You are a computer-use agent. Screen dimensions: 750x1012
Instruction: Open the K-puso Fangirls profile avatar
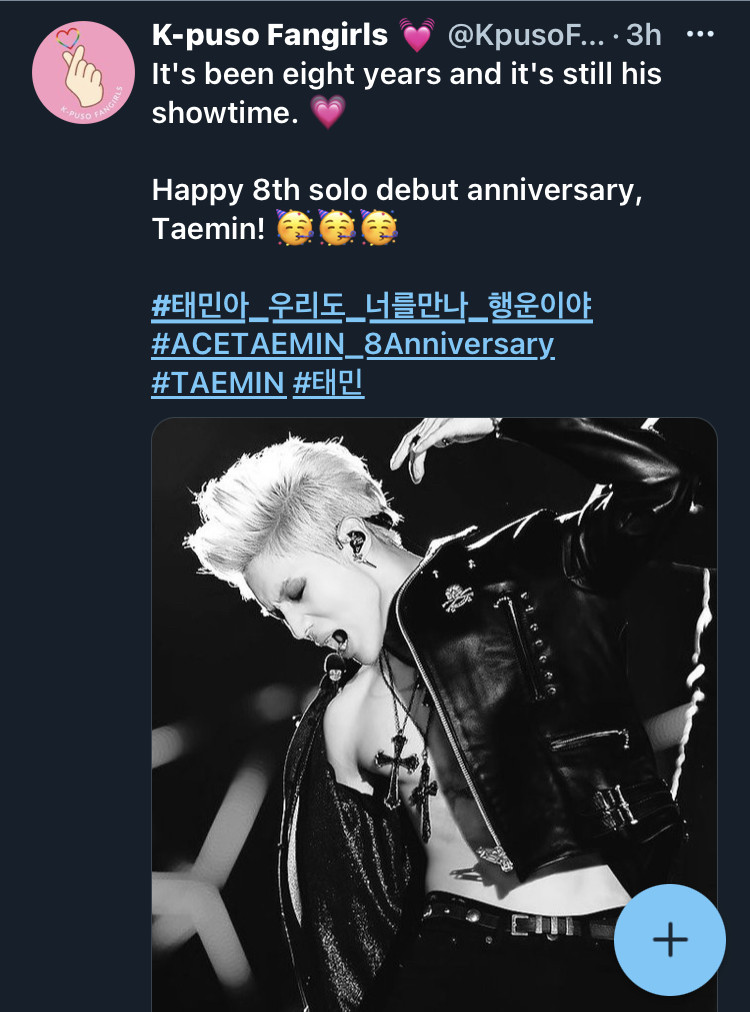(x=83, y=72)
